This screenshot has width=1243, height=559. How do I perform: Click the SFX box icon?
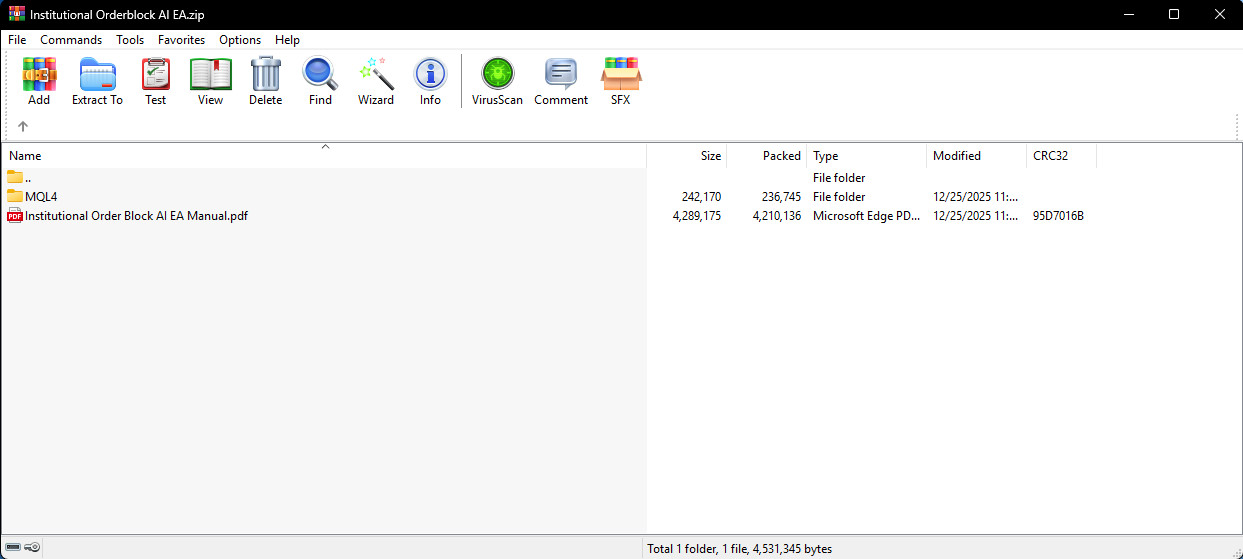click(621, 74)
